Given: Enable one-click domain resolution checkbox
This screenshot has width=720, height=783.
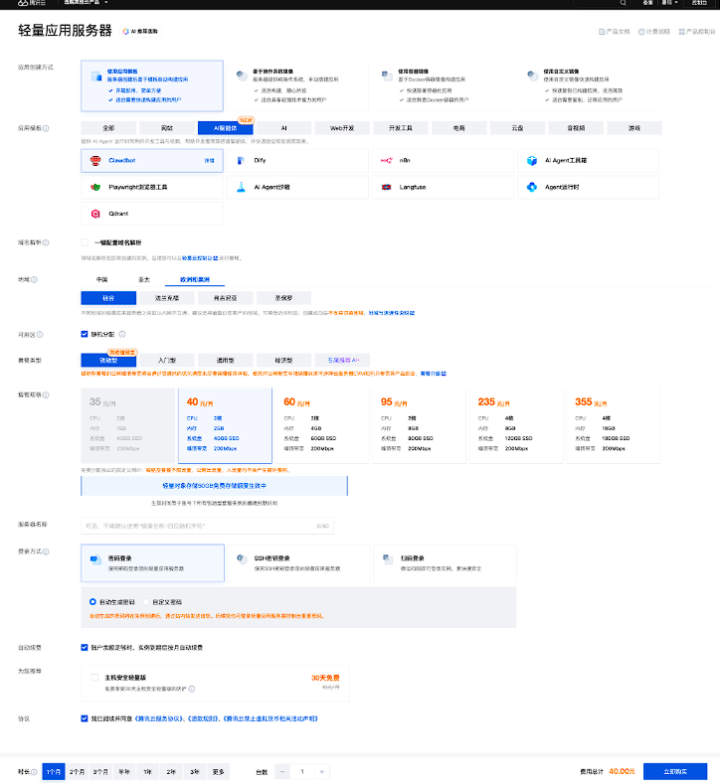Looking at the screenshot, I should click(85, 242).
